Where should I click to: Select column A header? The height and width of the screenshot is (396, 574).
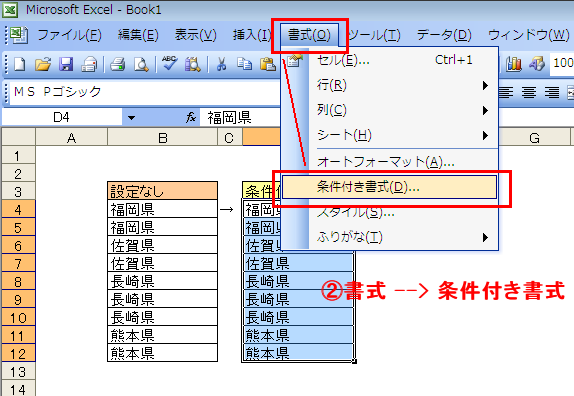coord(71,137)
